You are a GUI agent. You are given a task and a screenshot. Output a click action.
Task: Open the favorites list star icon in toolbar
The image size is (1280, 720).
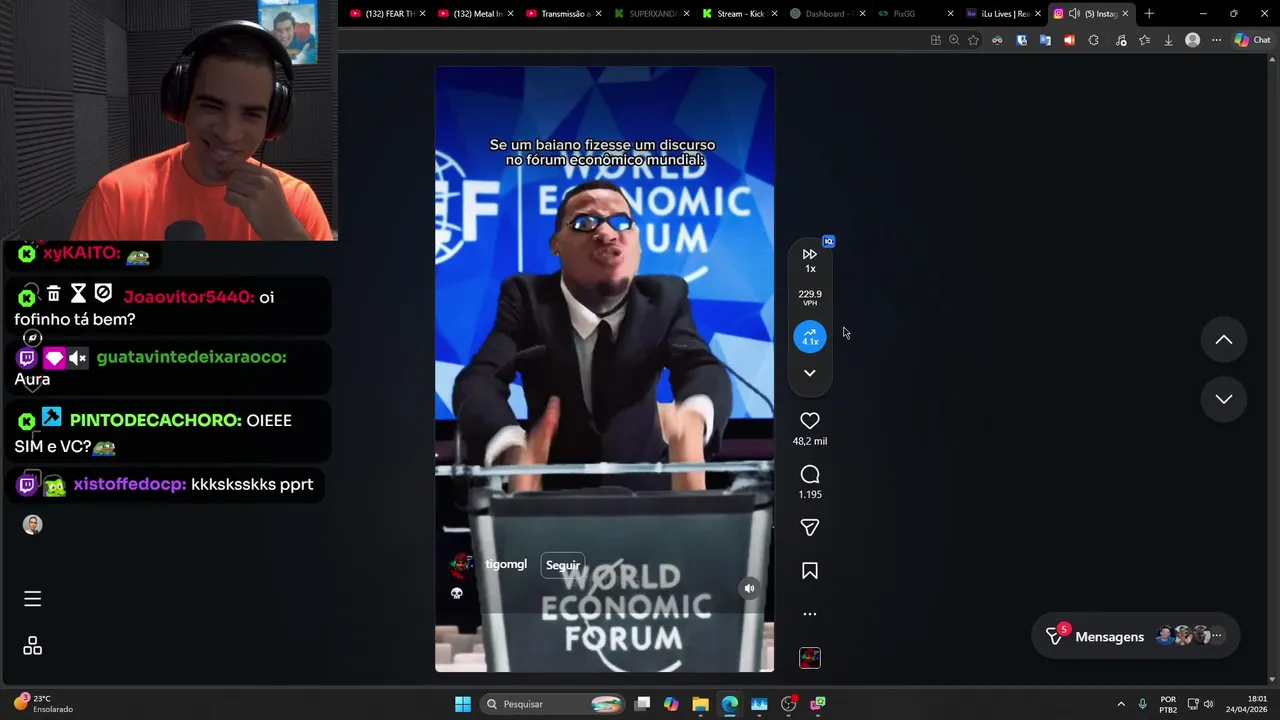pyautogui.click(x=1144, y=40)
